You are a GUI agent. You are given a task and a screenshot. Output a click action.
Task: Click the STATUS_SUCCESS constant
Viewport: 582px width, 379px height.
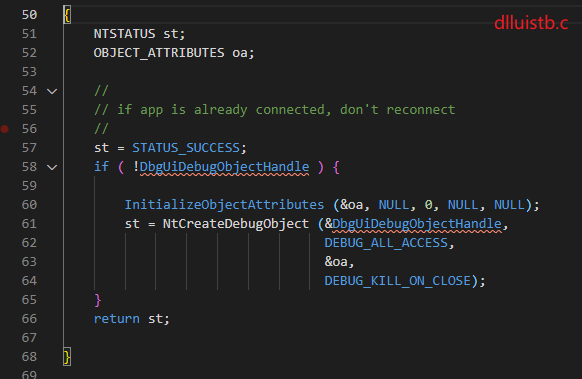(186, 148)
